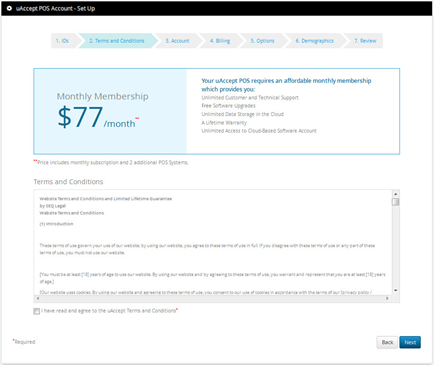Go to step 1. IDs
This screenshot has height=365, width=434.
click(64, 41)
